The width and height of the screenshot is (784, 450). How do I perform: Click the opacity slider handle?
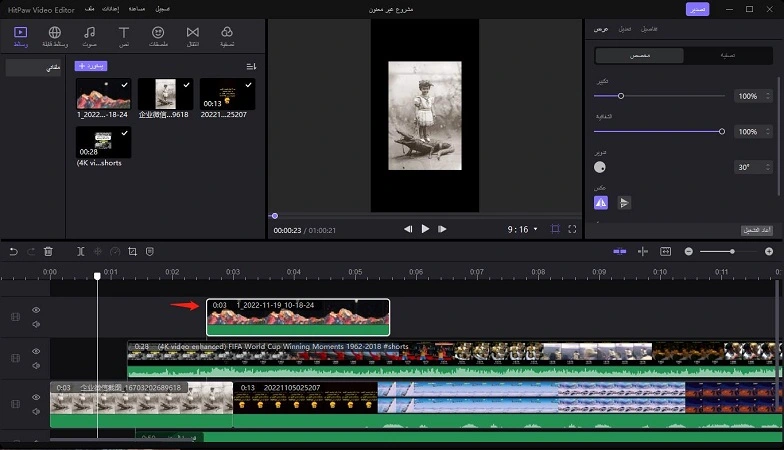coord(722,132)
